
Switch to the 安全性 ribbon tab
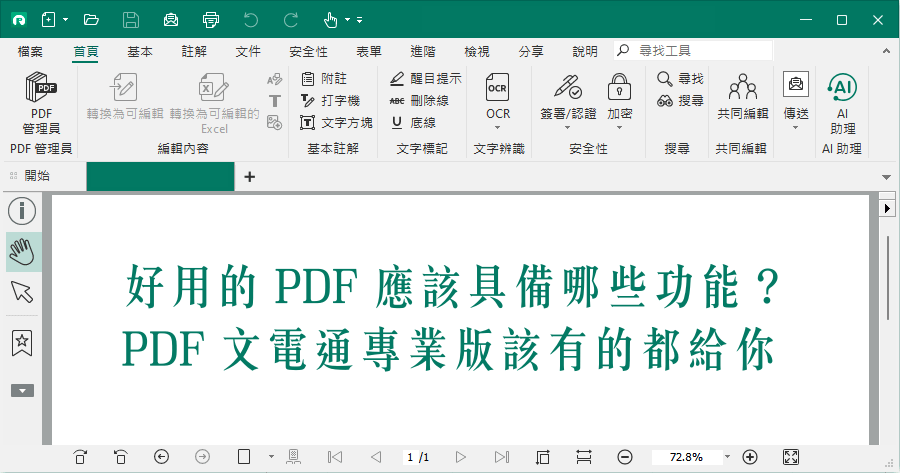(x=308, y=52)
